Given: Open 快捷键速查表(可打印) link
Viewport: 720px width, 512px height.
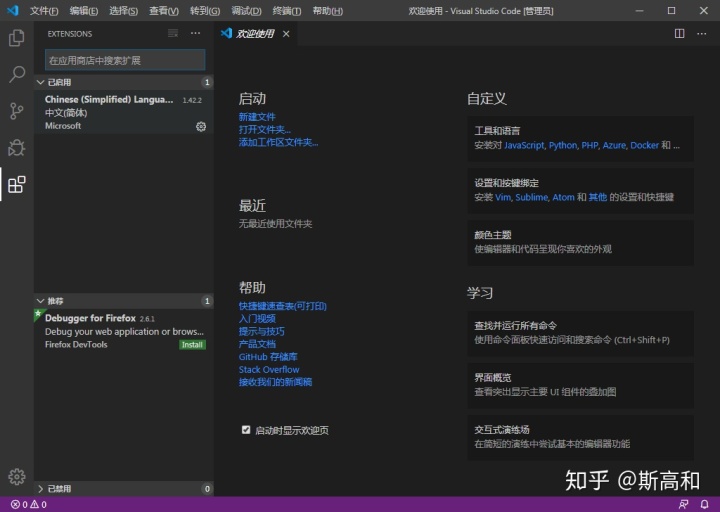Looking at the screenshot, I should pyautogui.click(x=282, y=306).
